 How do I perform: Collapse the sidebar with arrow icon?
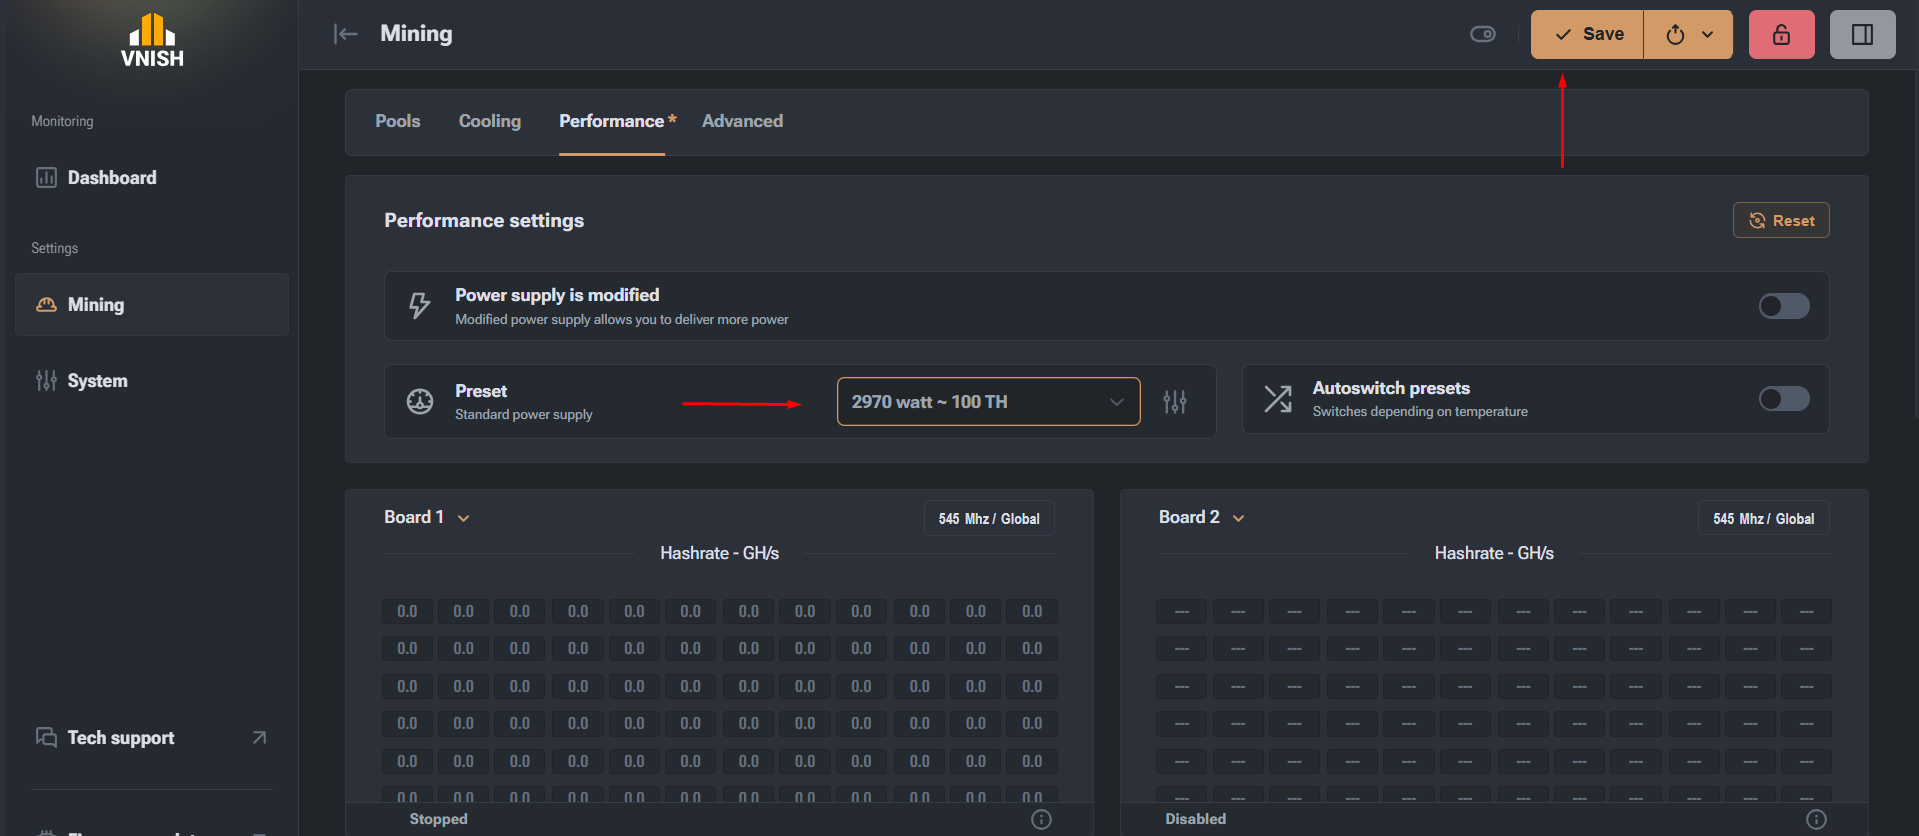(346, 34)
